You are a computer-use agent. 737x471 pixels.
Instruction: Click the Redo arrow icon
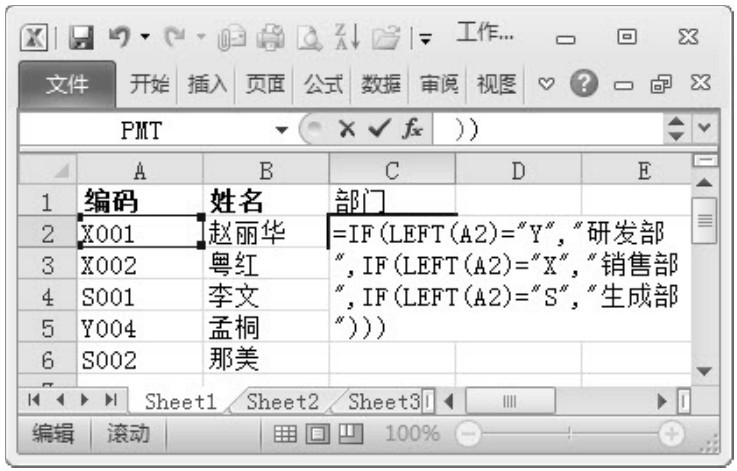click(175, 37)
